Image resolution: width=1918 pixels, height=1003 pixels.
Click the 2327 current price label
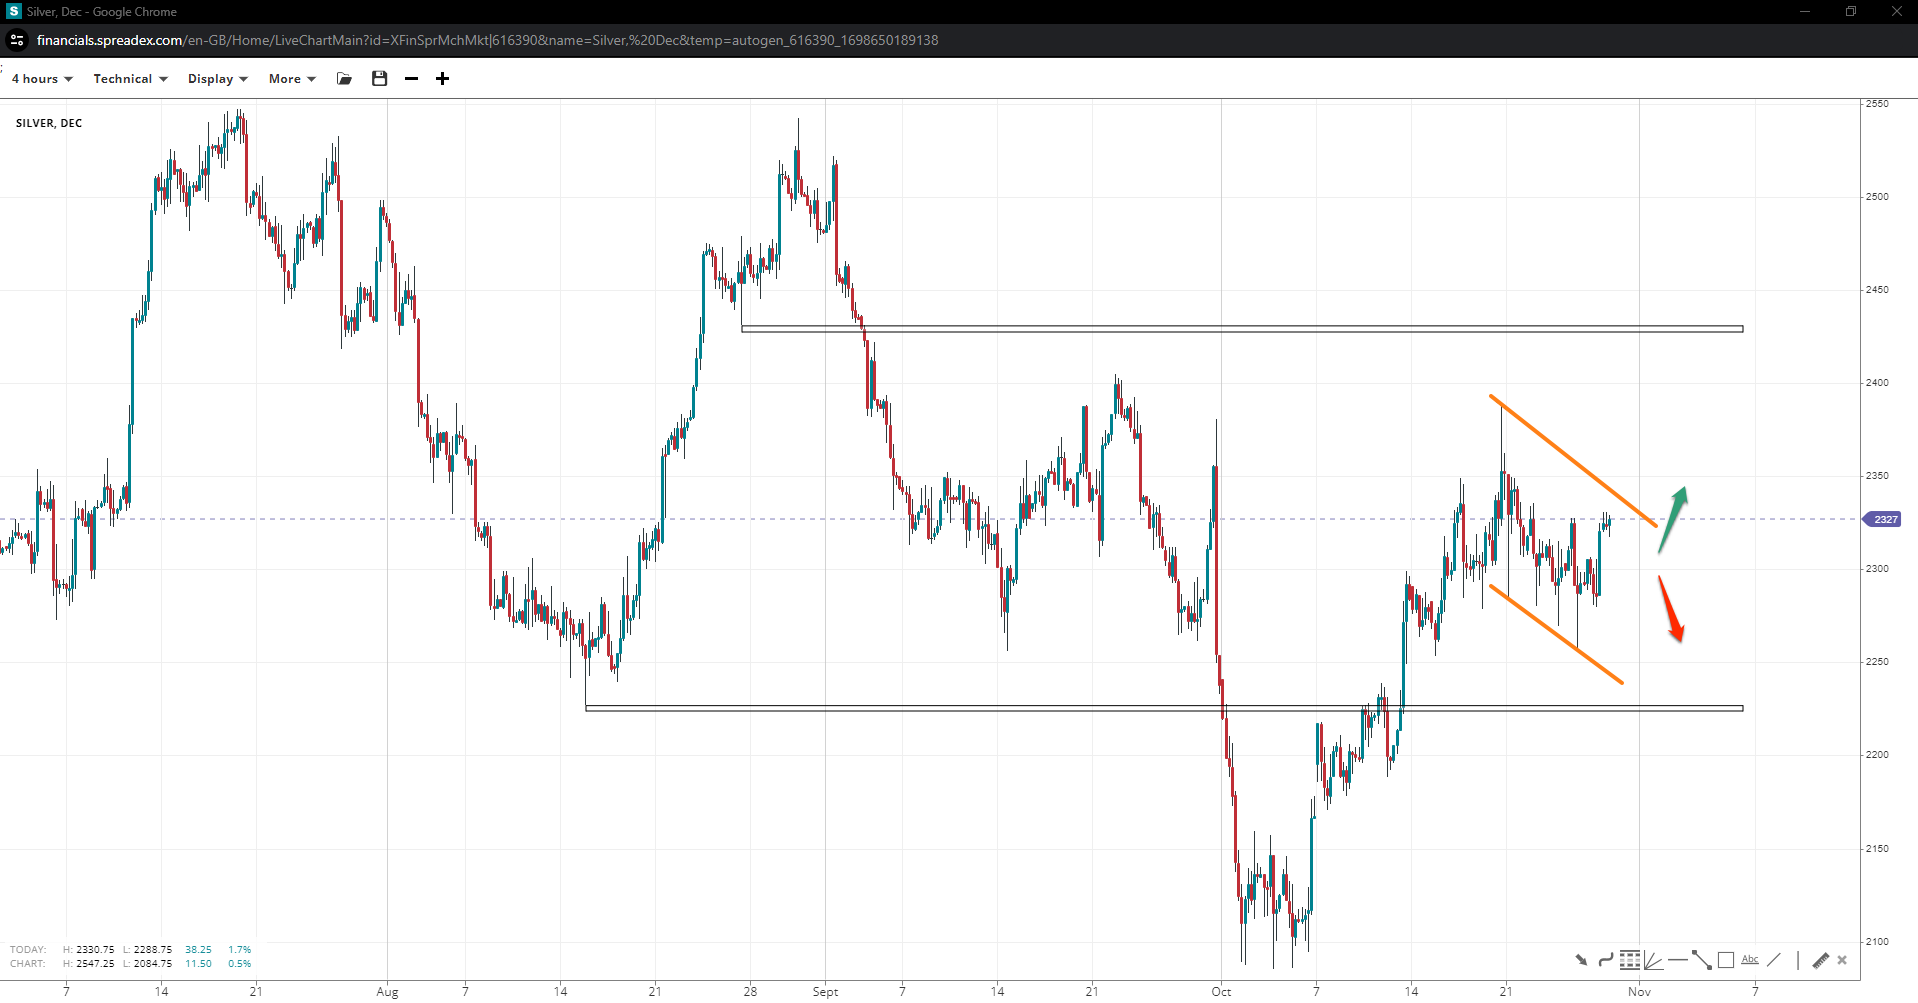click(1884, 519)
